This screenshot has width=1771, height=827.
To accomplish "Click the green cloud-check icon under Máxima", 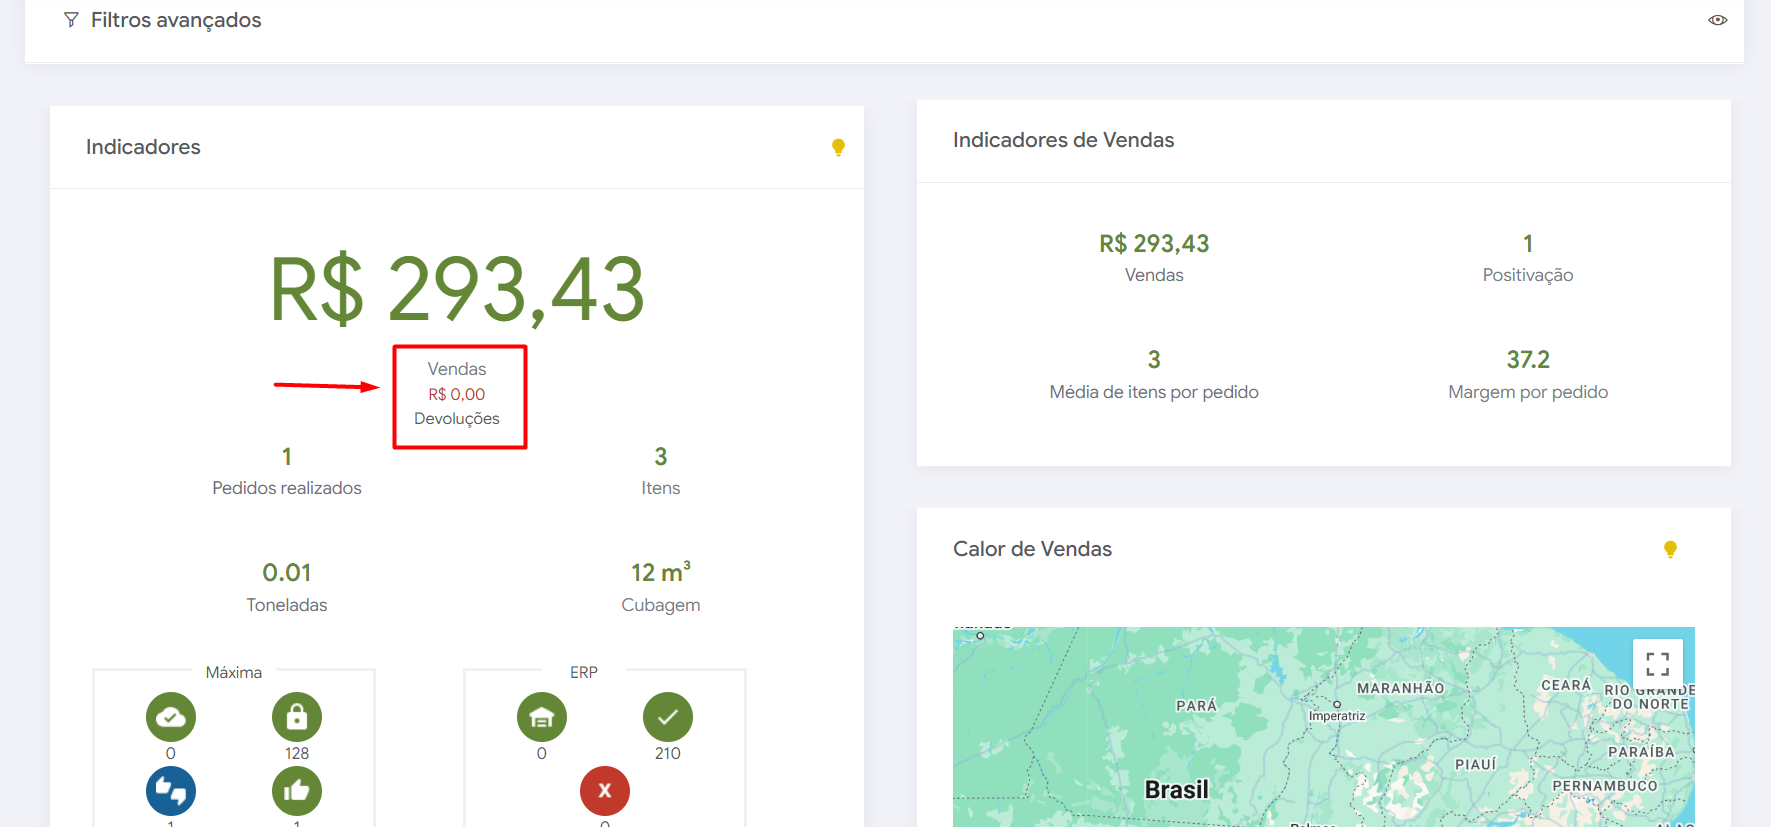I will click(x=171, y=717).
